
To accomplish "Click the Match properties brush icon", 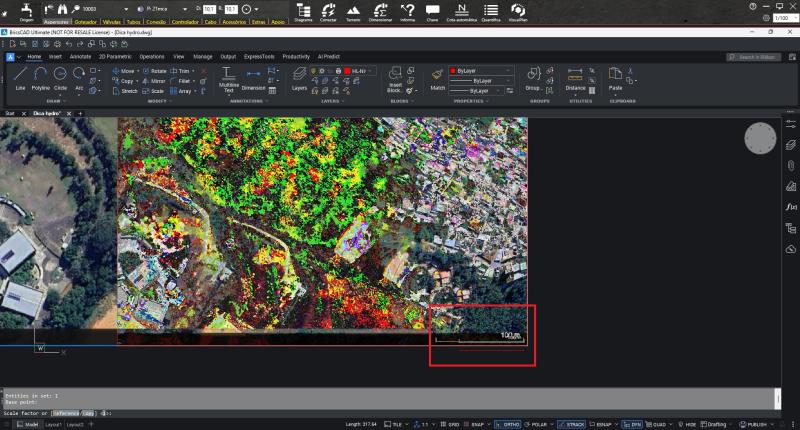I will (x=437, y=76).
